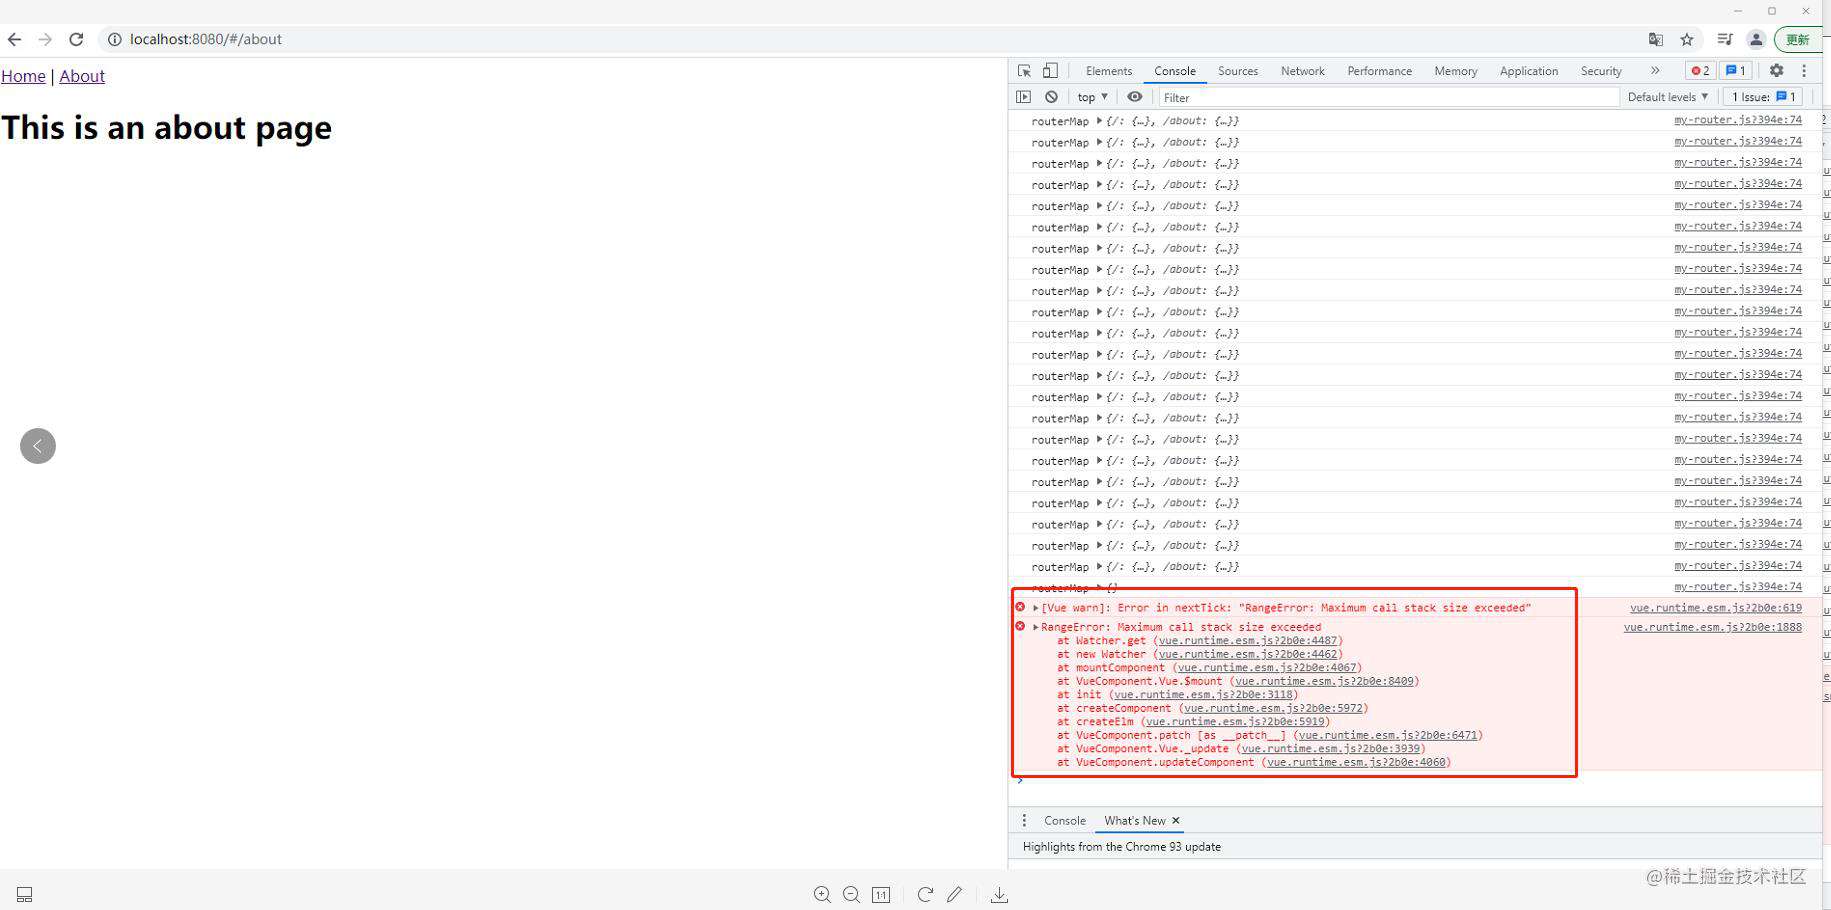This screenshot has width=1831, height=910.
Task: Open the drawer kebab menu
Action: (x=1024, y=820)
